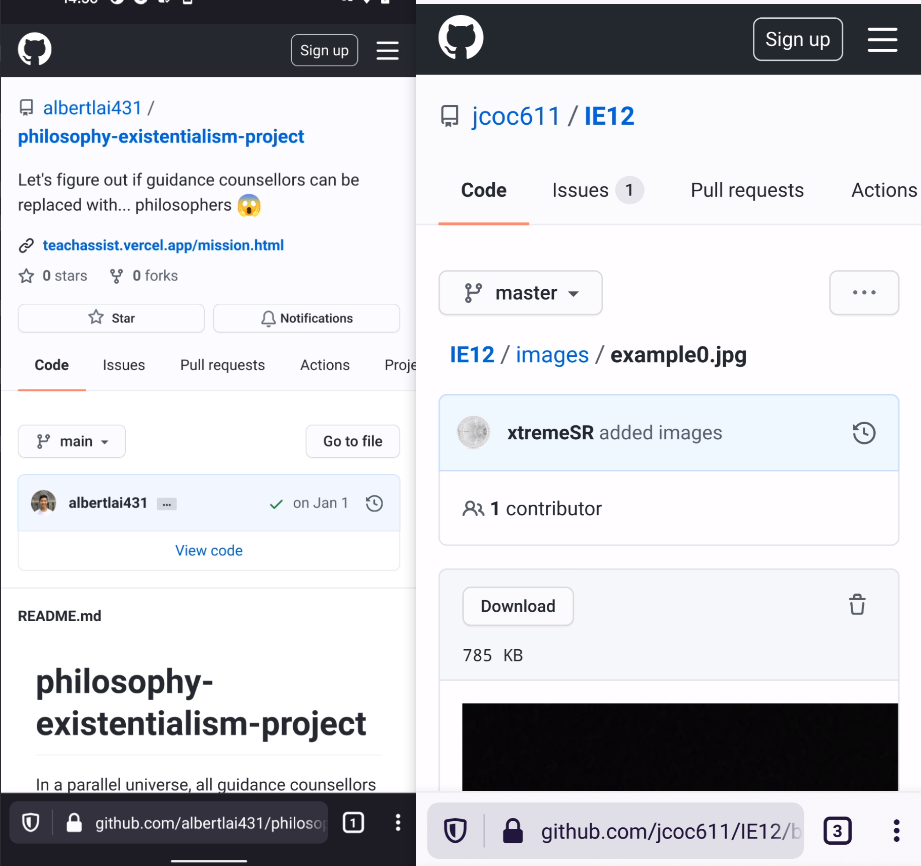Click trash delete file icon
The width and height of the screenshot is (921, 866).
tap(857, 605)
